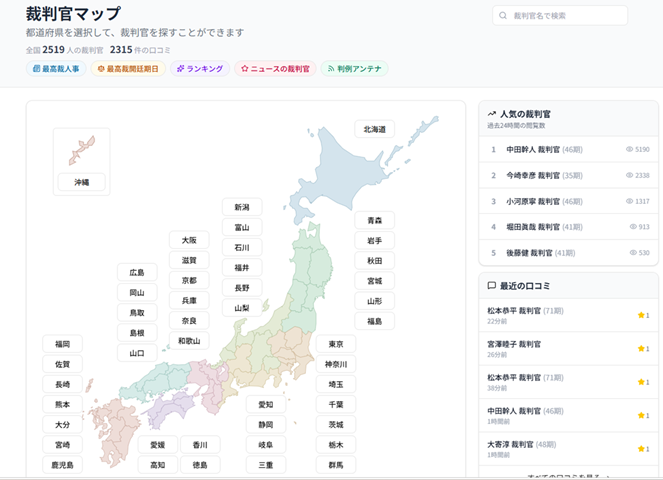
Task: Select the 長野 prefecture button
Action: pyautogui.click(x=242, y=288)
